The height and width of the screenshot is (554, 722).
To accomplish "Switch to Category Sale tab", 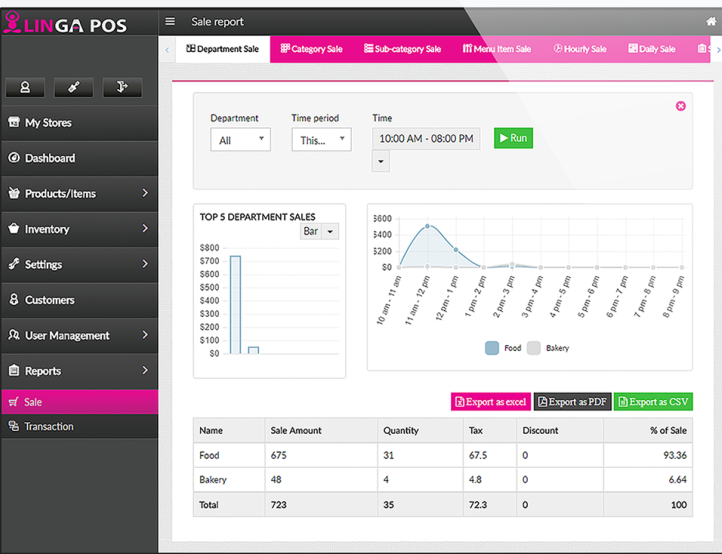I will 312,49.
